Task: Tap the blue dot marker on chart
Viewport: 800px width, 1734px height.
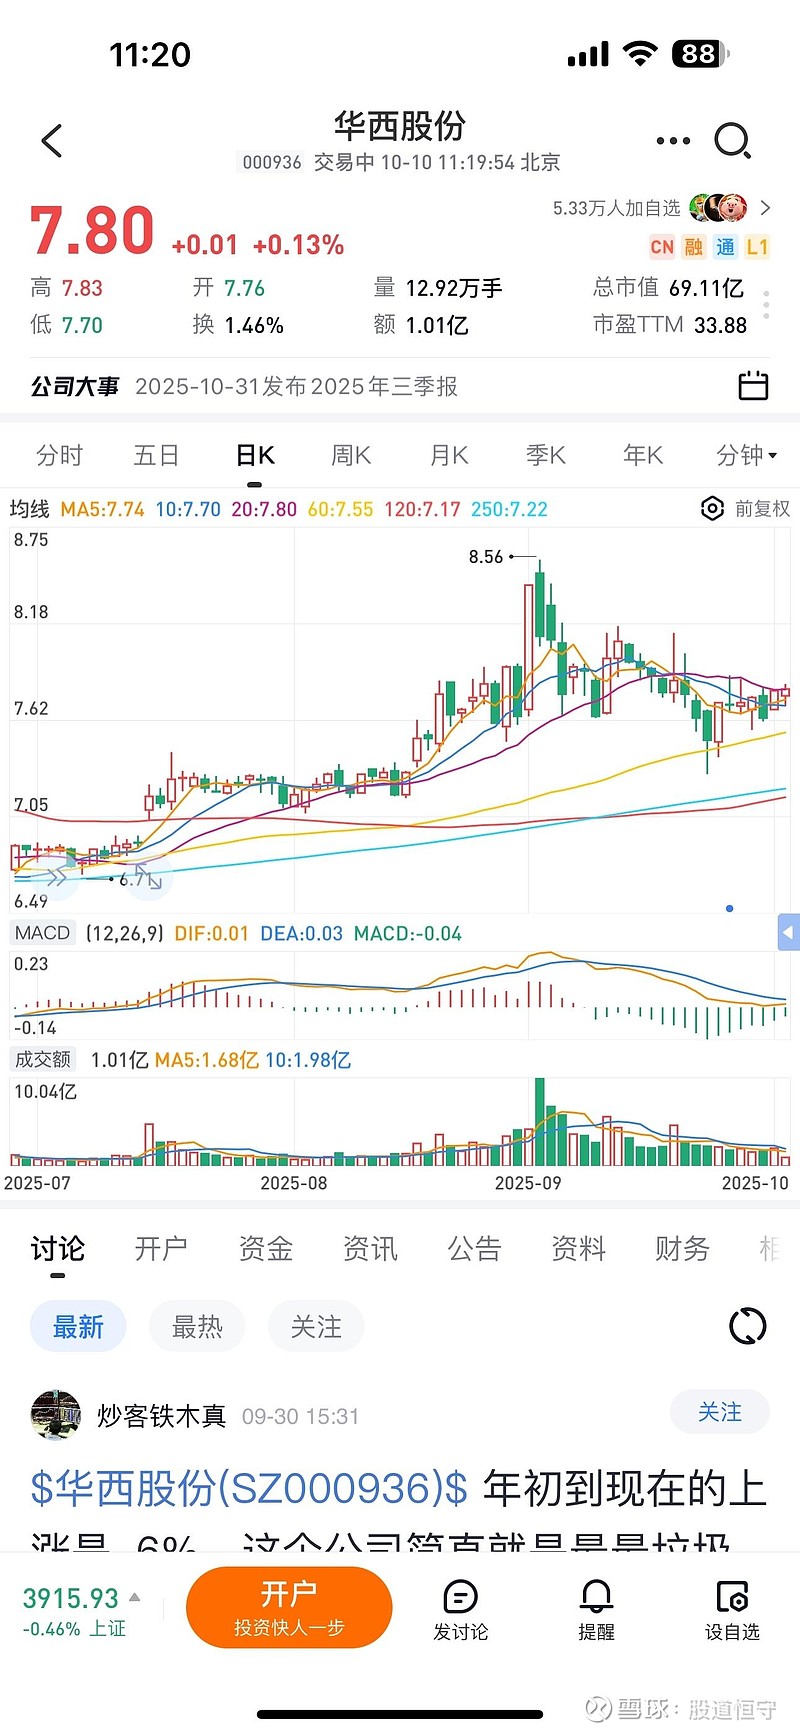Action: pos(730,908)
